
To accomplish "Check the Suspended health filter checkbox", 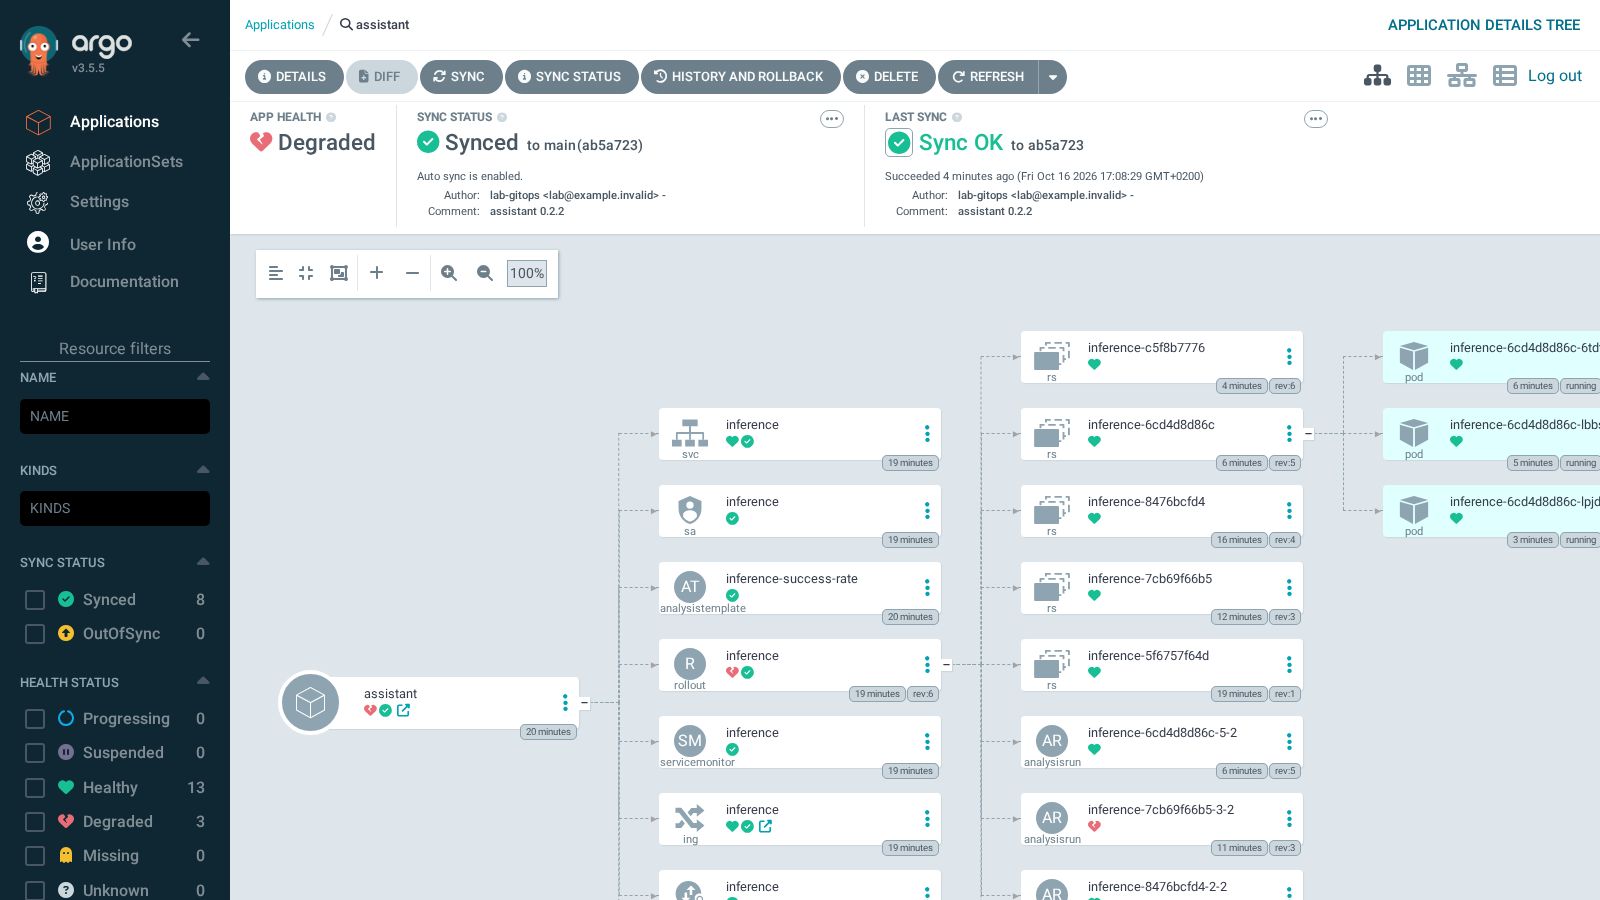I will 35,752.
